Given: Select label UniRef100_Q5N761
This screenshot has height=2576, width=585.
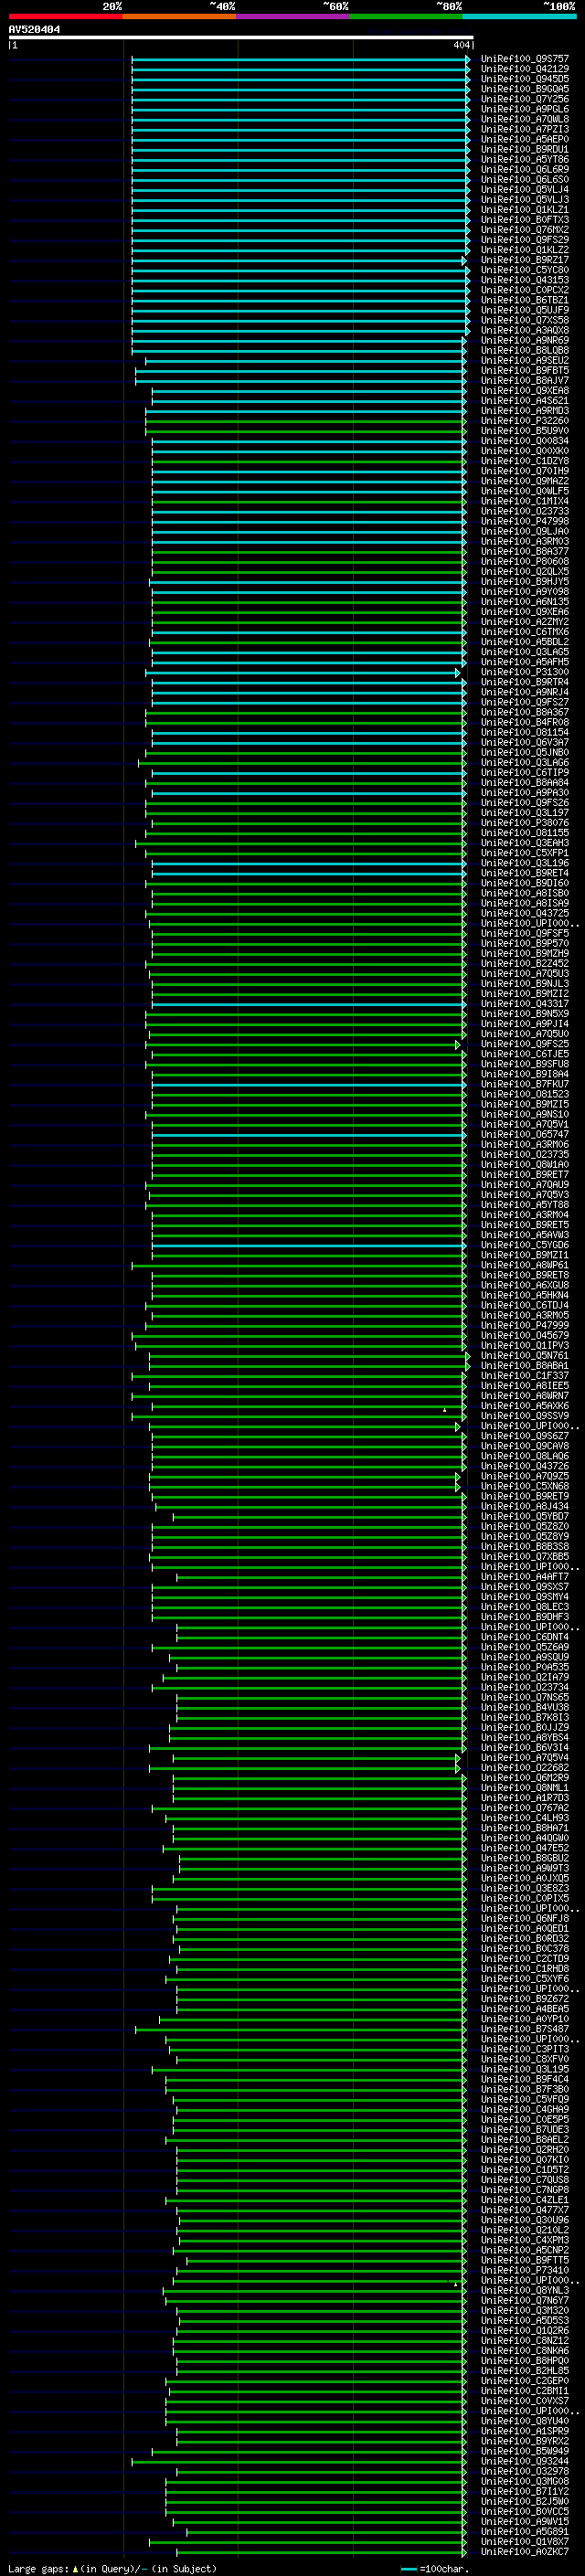Looking at the screenshot, I should click(x=524, y=1356).
